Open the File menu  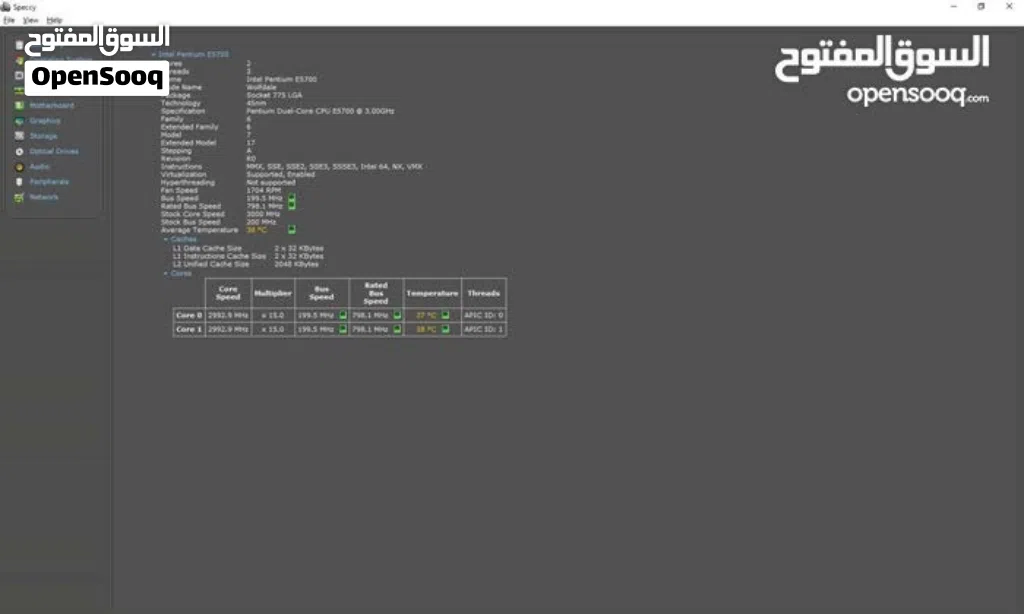point(9,20)
